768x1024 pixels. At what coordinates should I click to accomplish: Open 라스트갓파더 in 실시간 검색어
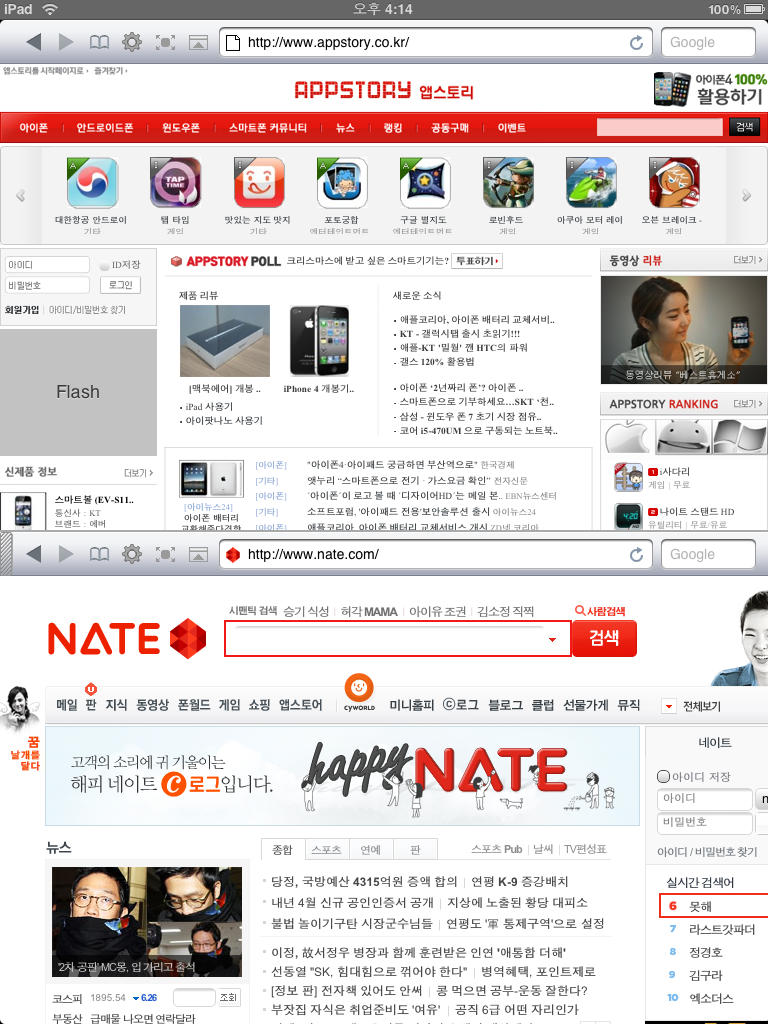(x=722, y=929)
